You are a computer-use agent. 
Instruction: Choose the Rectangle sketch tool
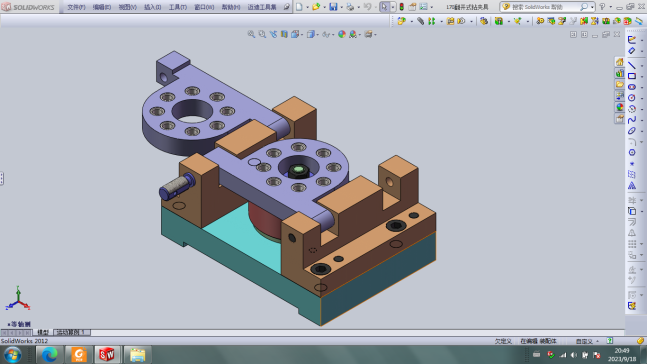[x=632, y=76]
